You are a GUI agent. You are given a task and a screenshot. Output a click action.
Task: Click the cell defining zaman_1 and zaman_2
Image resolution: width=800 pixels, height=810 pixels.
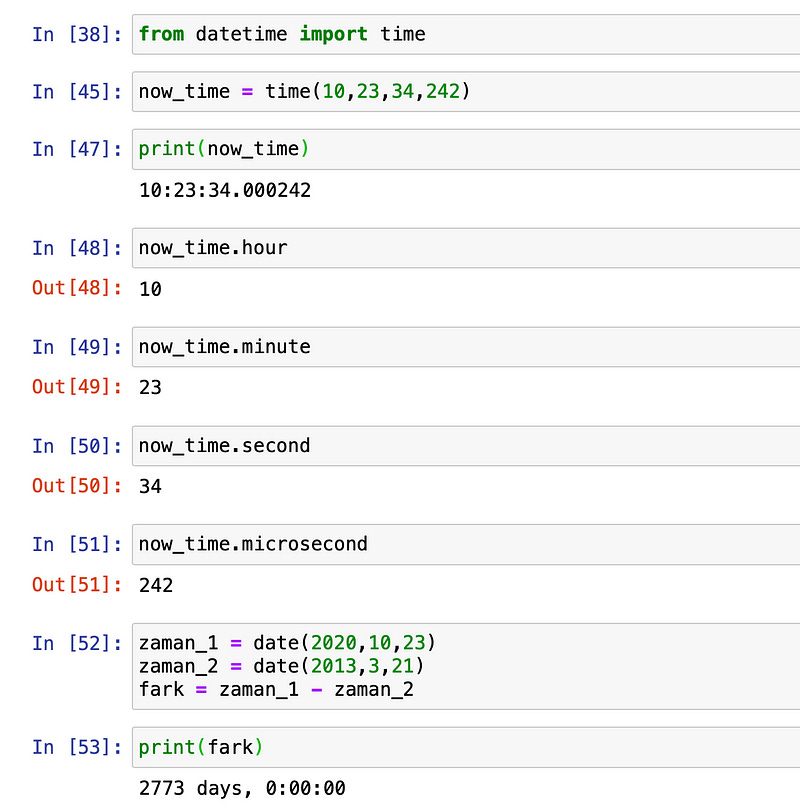click(466, 666)
